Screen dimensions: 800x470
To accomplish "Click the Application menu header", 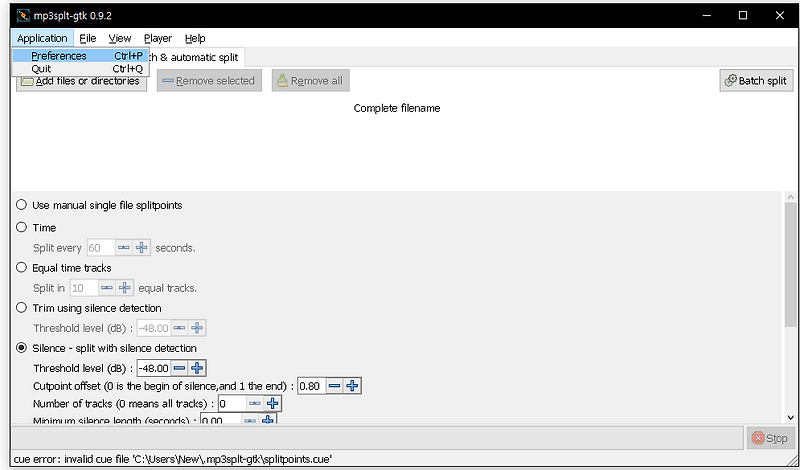I will 42,38.
